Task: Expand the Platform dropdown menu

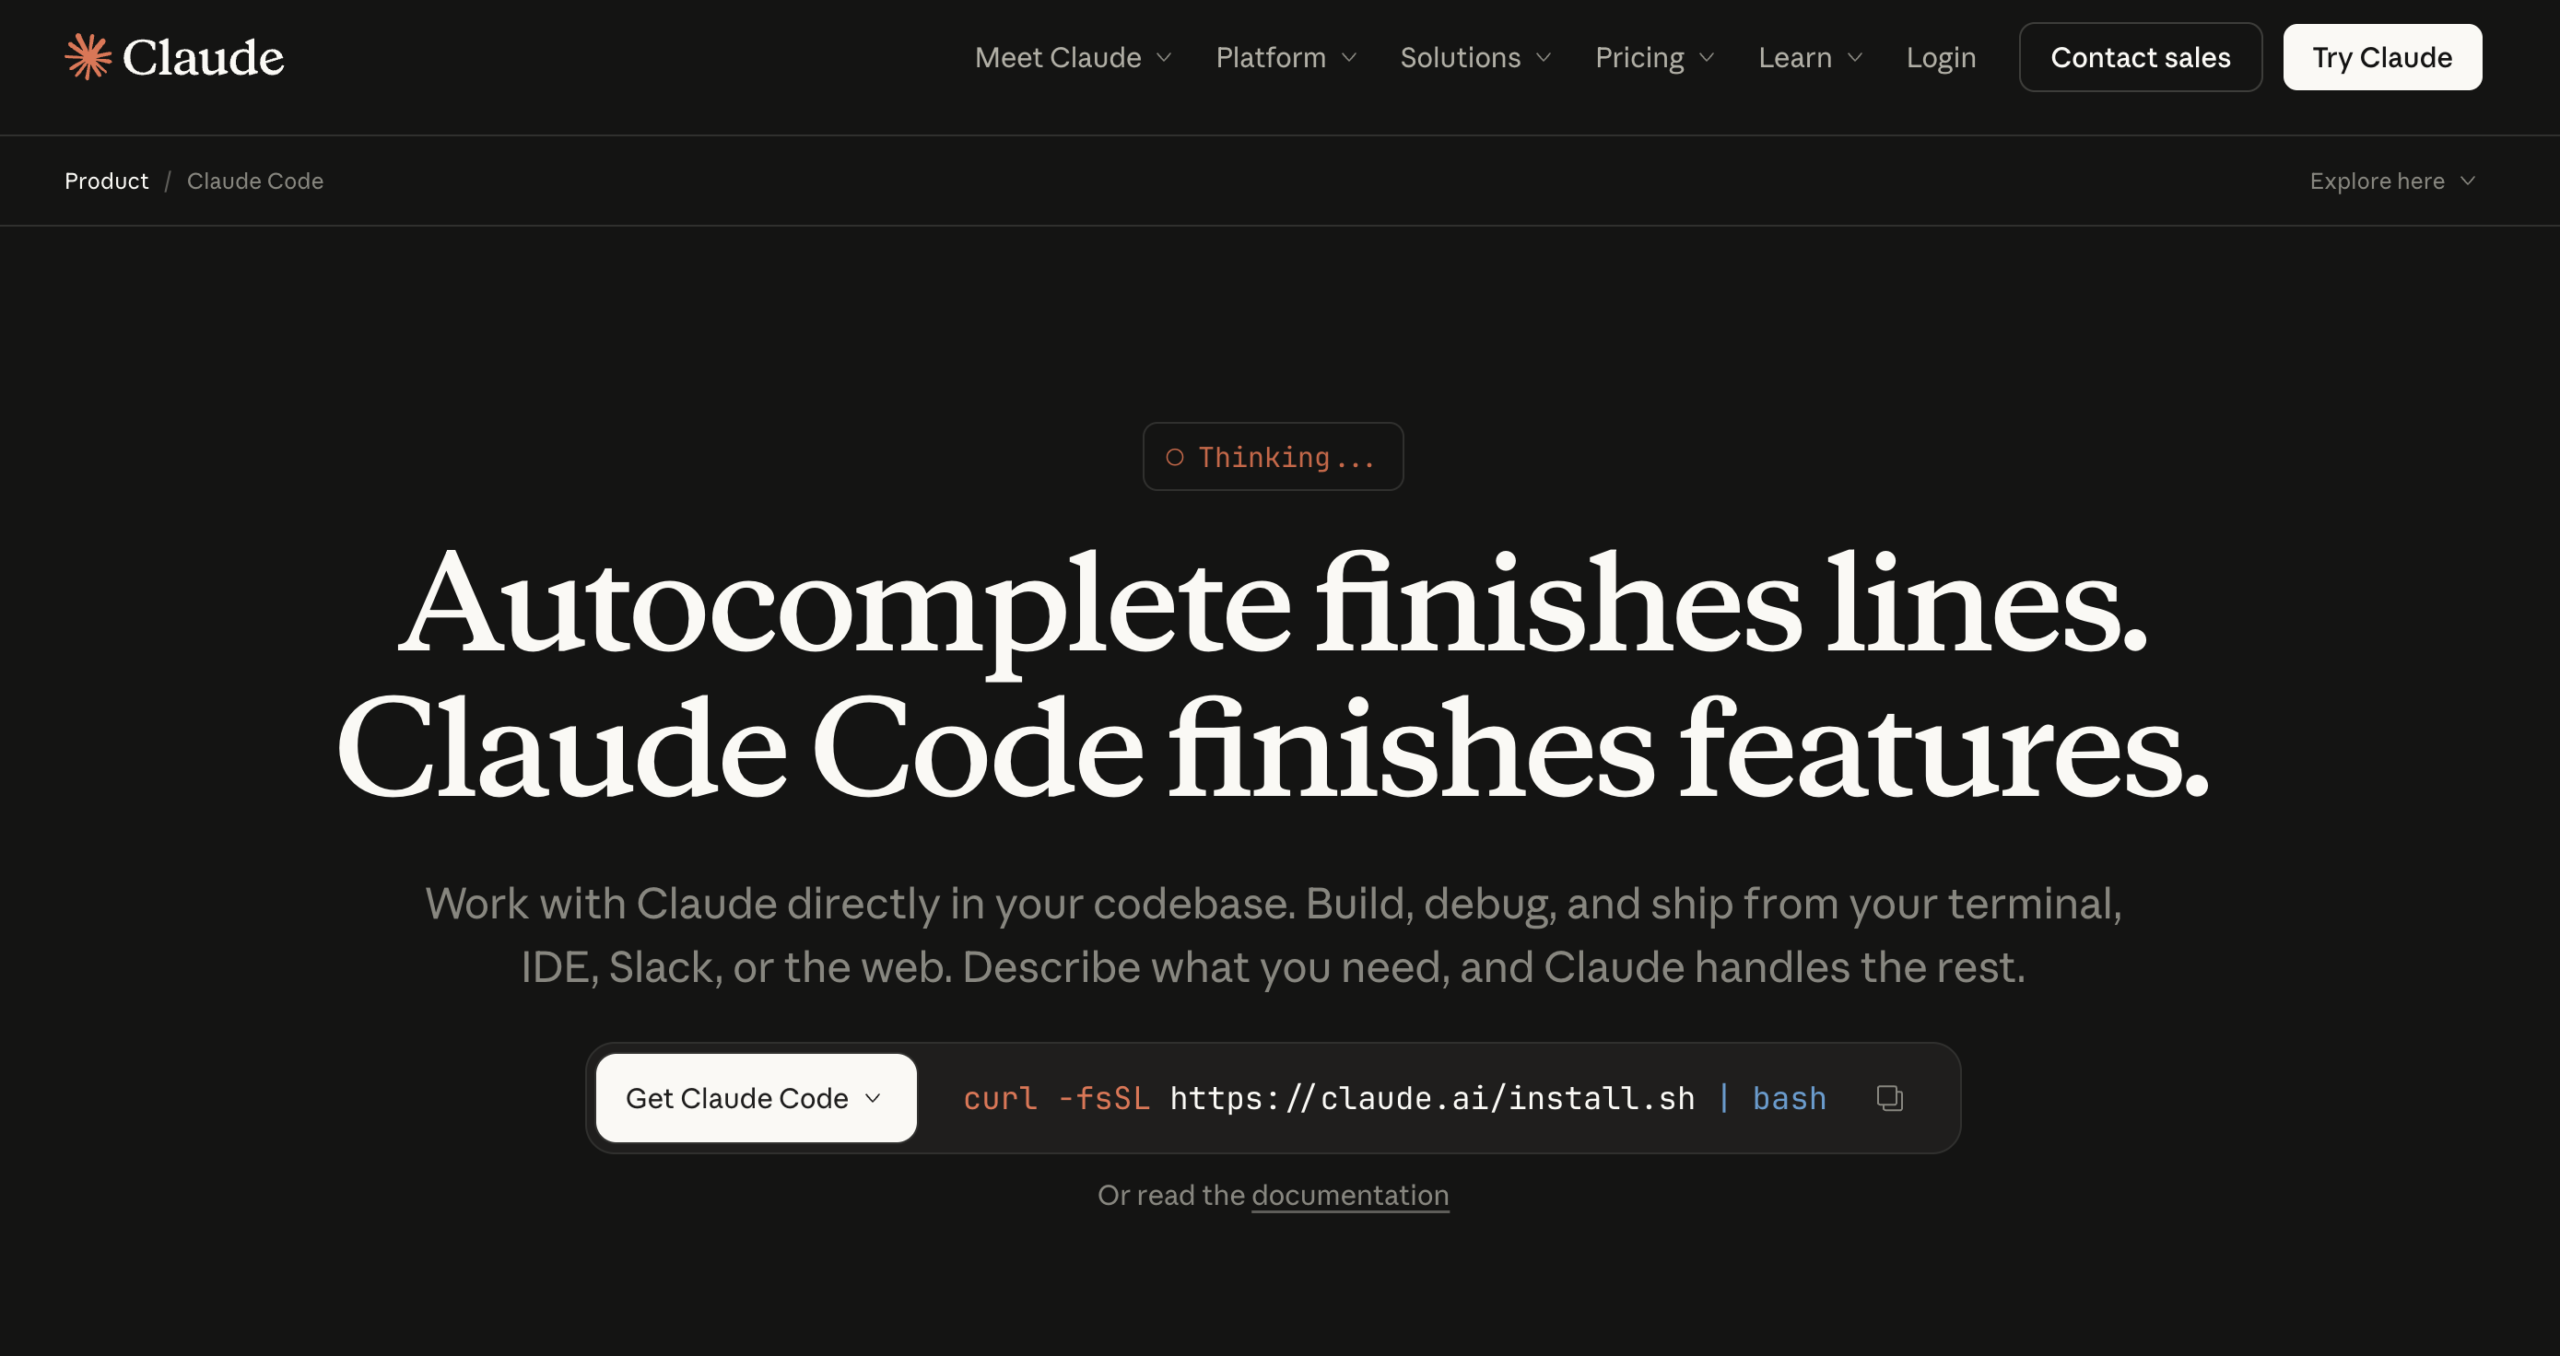Action: (1271, 58)
